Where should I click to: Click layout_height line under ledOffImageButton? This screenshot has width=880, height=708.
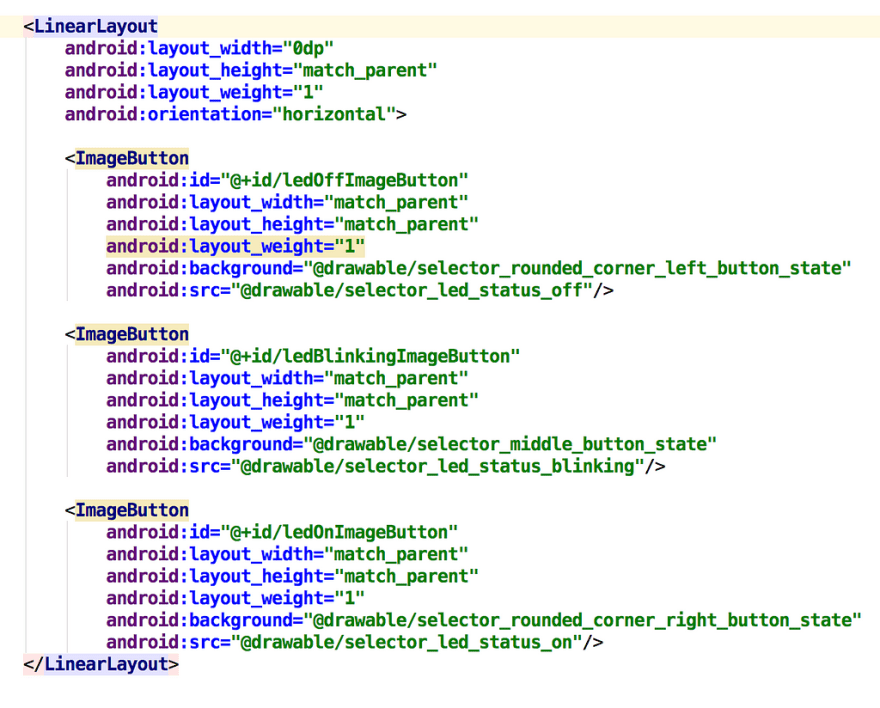pos(292,224)
